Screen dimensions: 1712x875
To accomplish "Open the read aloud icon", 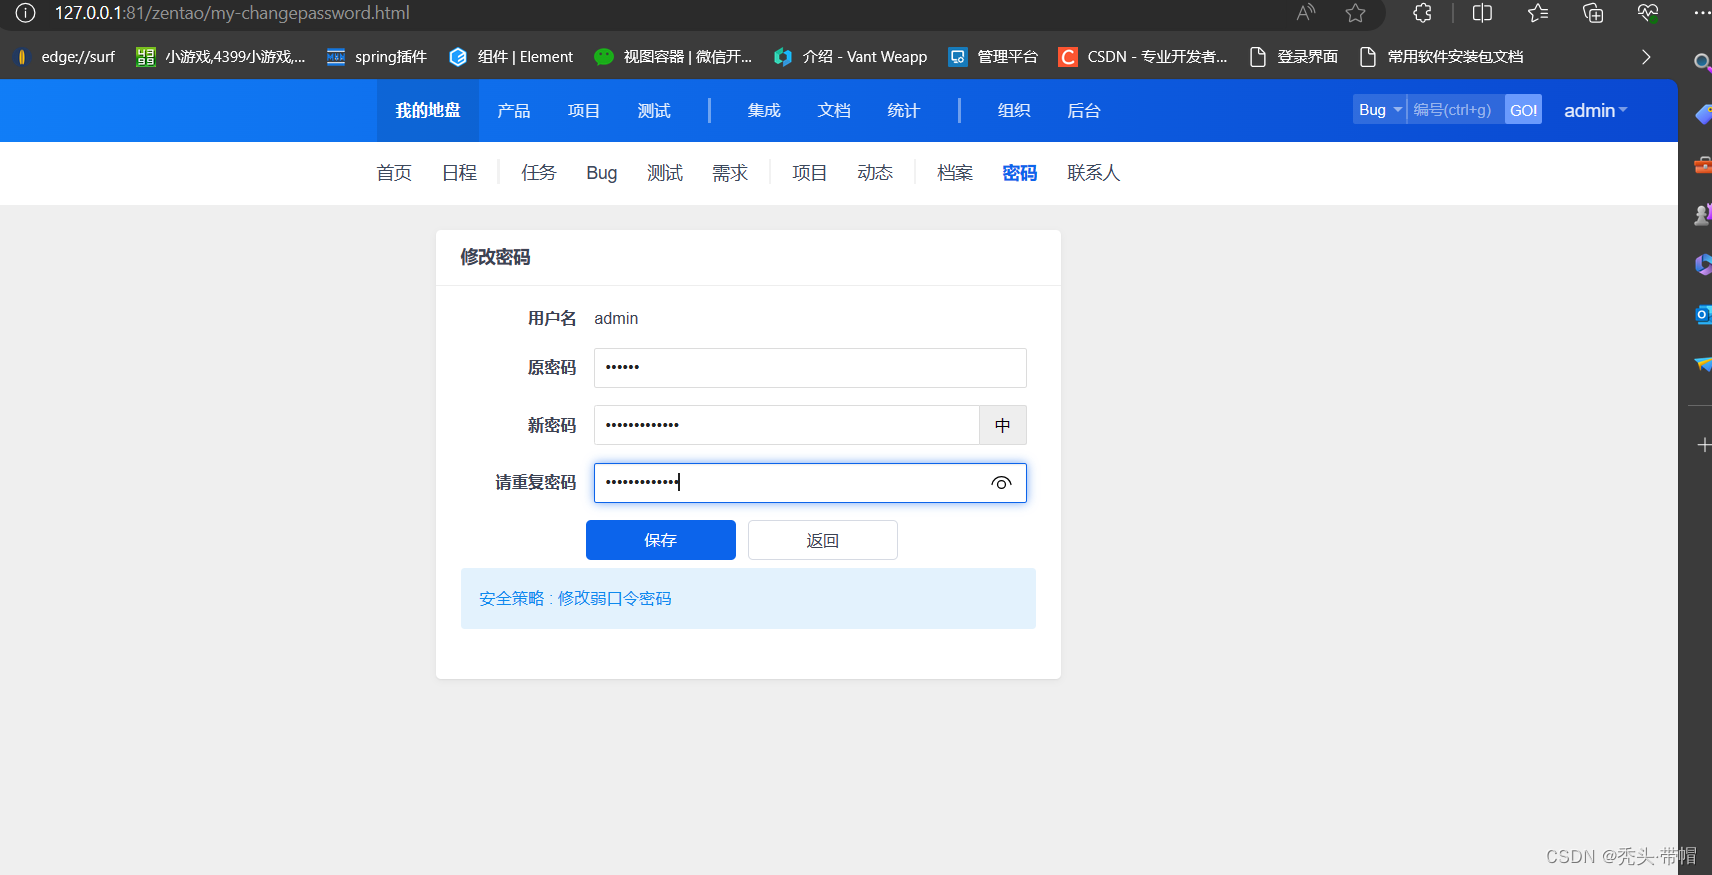I will click(x=1305, y=13).
